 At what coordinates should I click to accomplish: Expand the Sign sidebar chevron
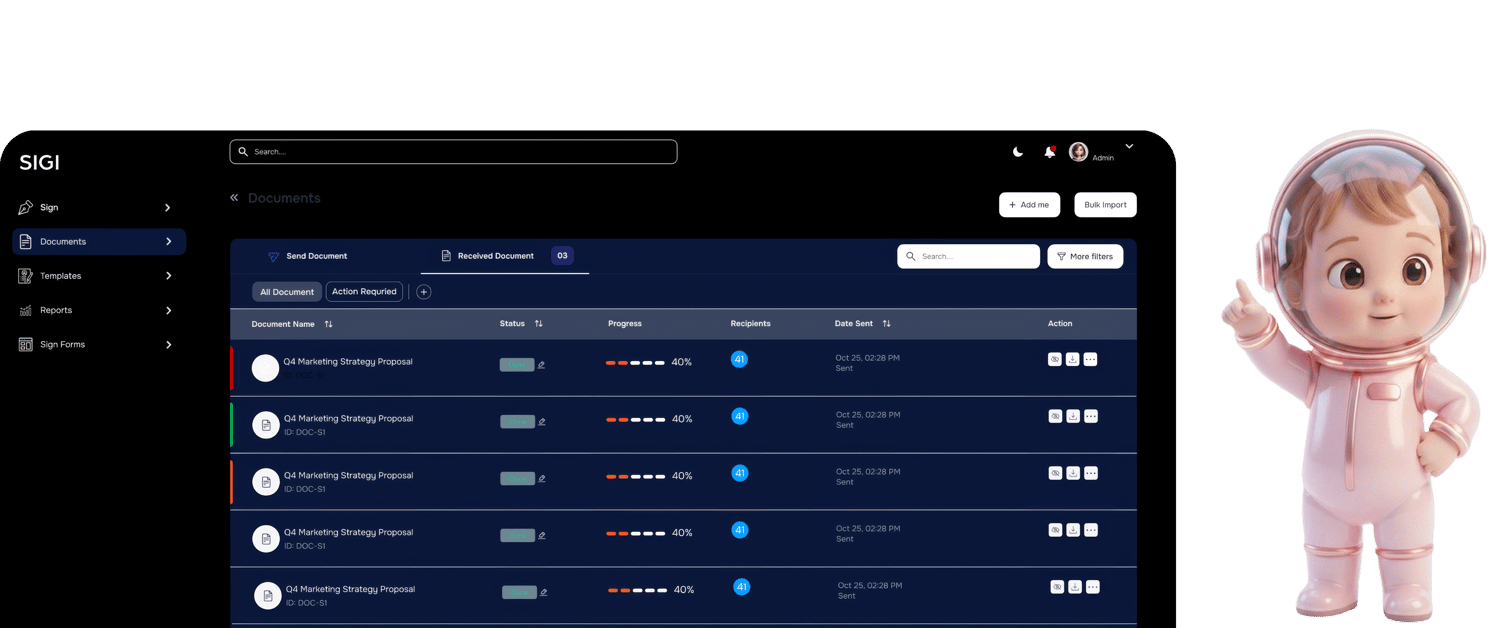pos(167,207)
